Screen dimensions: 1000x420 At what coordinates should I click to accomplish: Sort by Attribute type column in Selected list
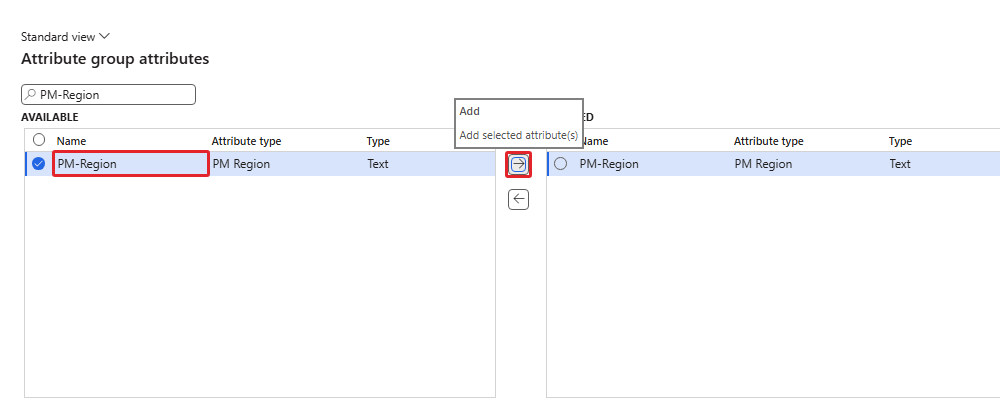tap(768, 141)
